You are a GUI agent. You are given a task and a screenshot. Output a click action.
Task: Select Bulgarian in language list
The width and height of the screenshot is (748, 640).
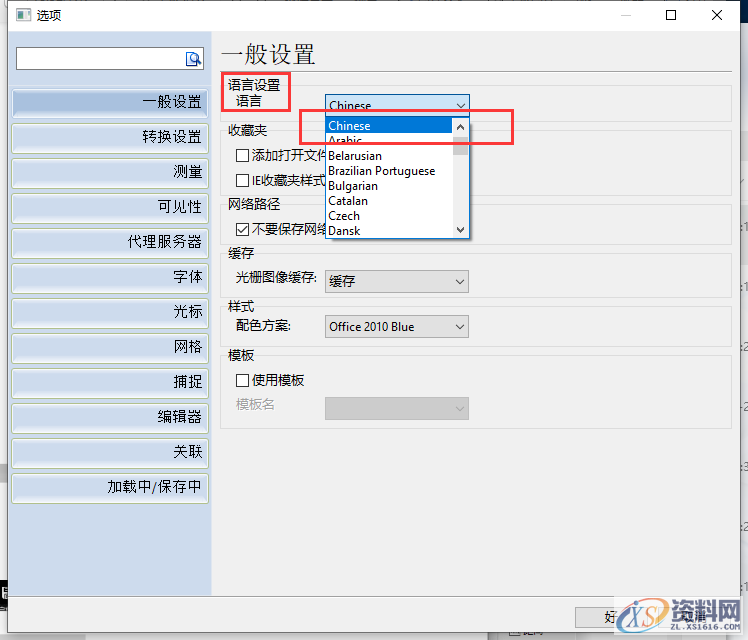tap(389, 186)
